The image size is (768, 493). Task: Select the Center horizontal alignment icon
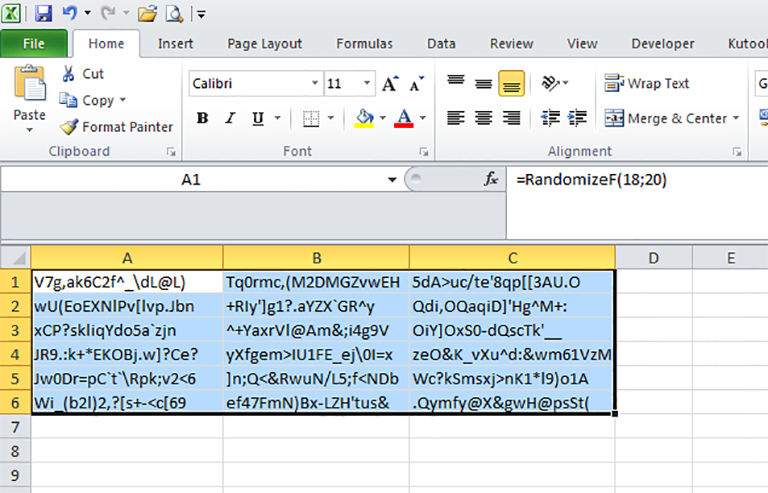pos(483,118)
